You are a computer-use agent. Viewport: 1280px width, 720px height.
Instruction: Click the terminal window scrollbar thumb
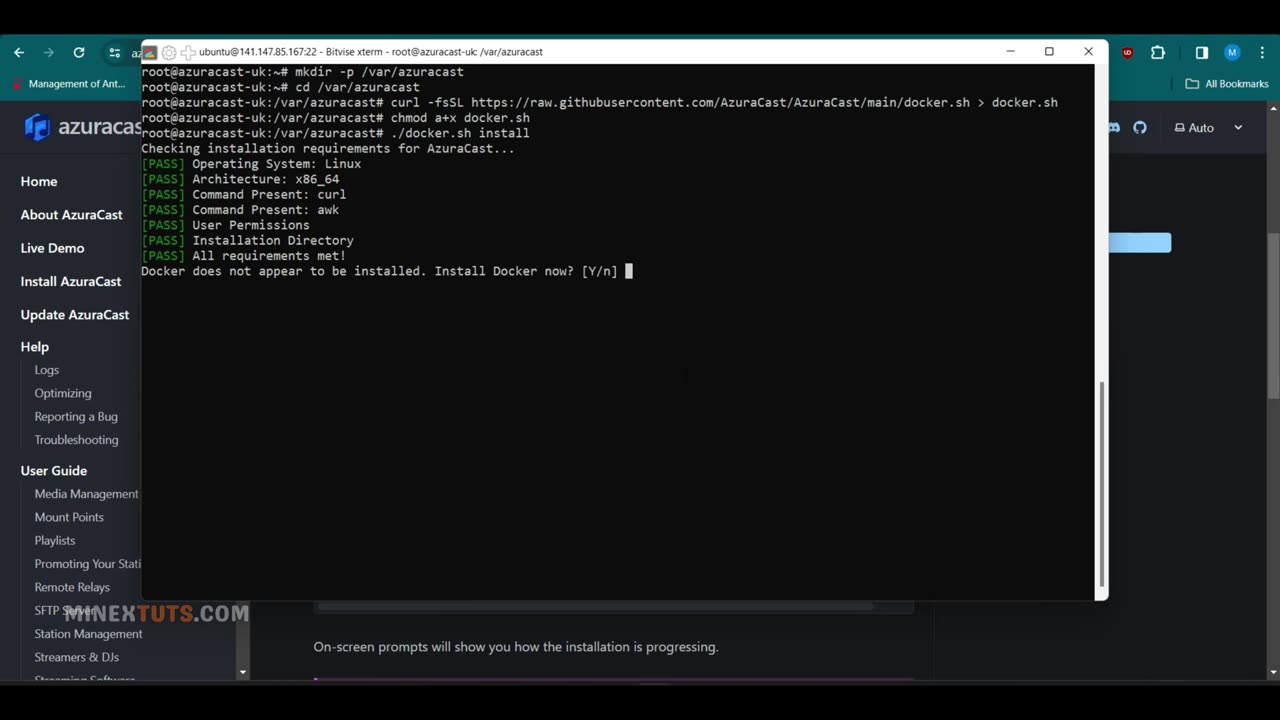pyautogui.click(x=1101, y=483)
